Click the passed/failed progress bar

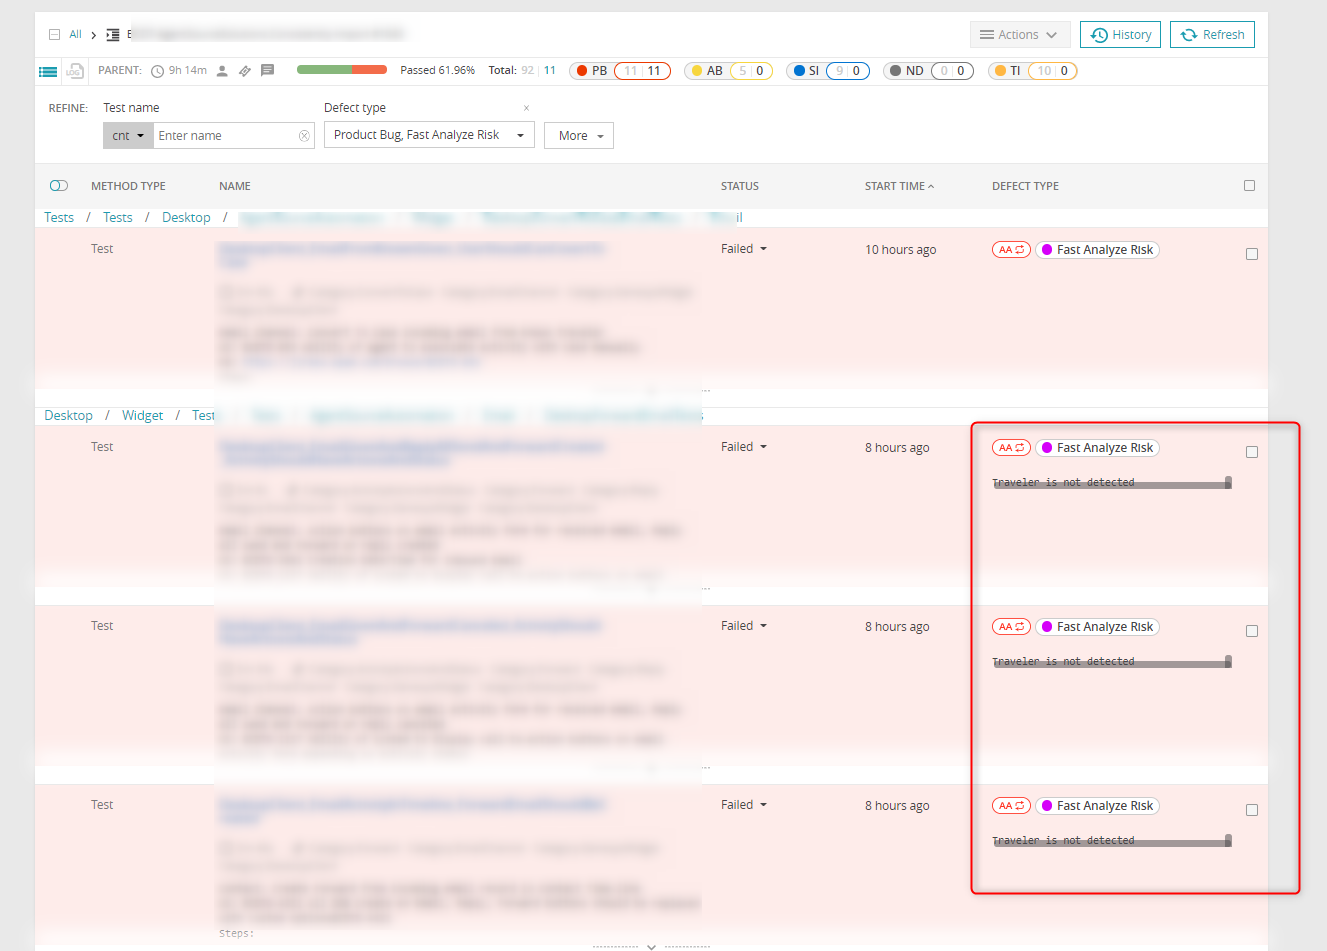click(342, 70)
